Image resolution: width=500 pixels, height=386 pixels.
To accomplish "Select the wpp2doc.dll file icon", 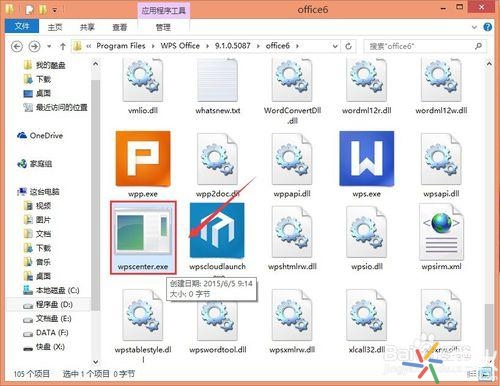I will (217, 159).
